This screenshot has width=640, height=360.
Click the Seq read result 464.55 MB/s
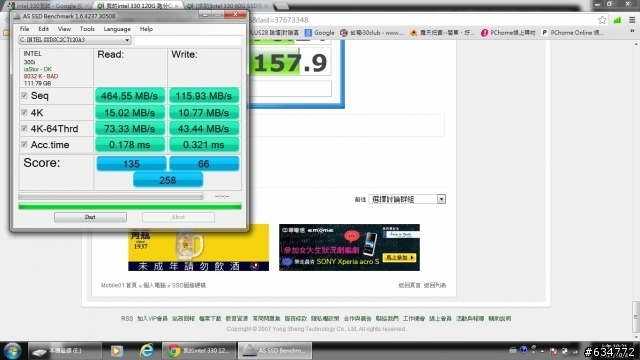tap(130, 96)
